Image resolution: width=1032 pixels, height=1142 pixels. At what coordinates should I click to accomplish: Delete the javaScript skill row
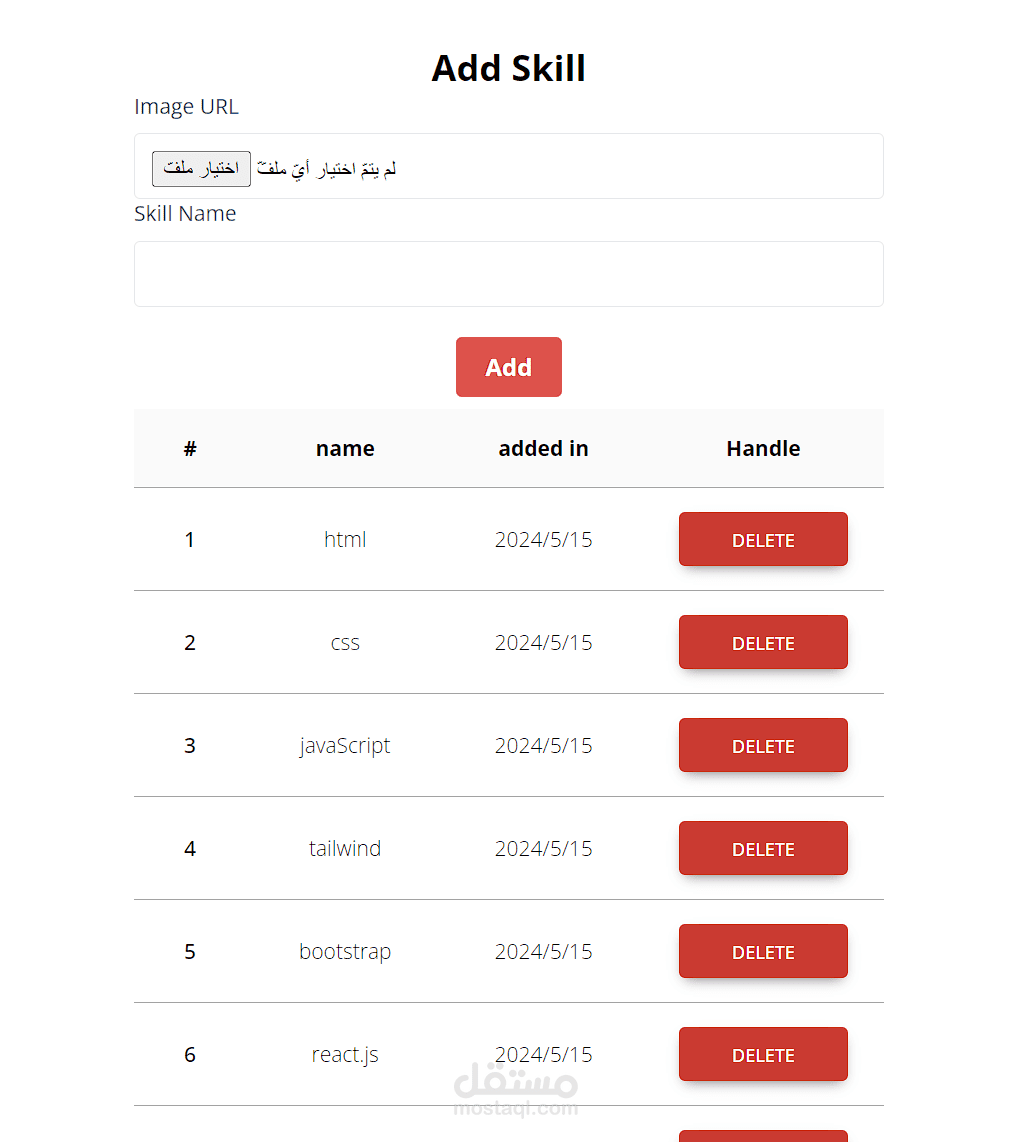coord(763,745)
